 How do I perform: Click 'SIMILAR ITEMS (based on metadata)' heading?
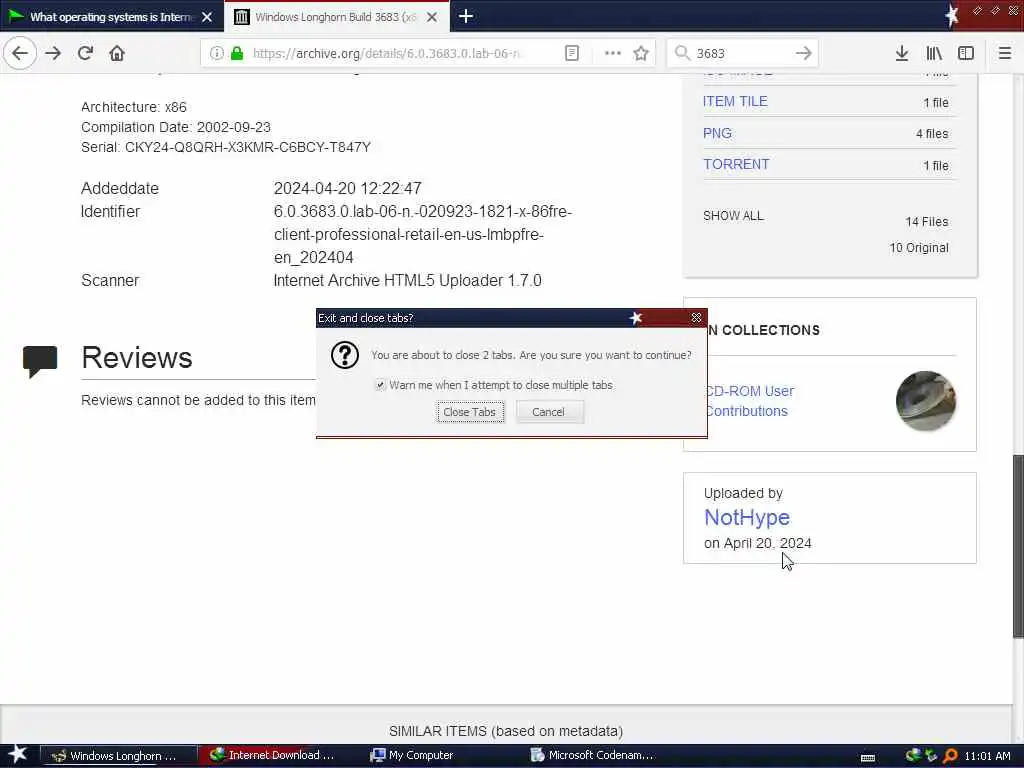[x=505, y=731]
